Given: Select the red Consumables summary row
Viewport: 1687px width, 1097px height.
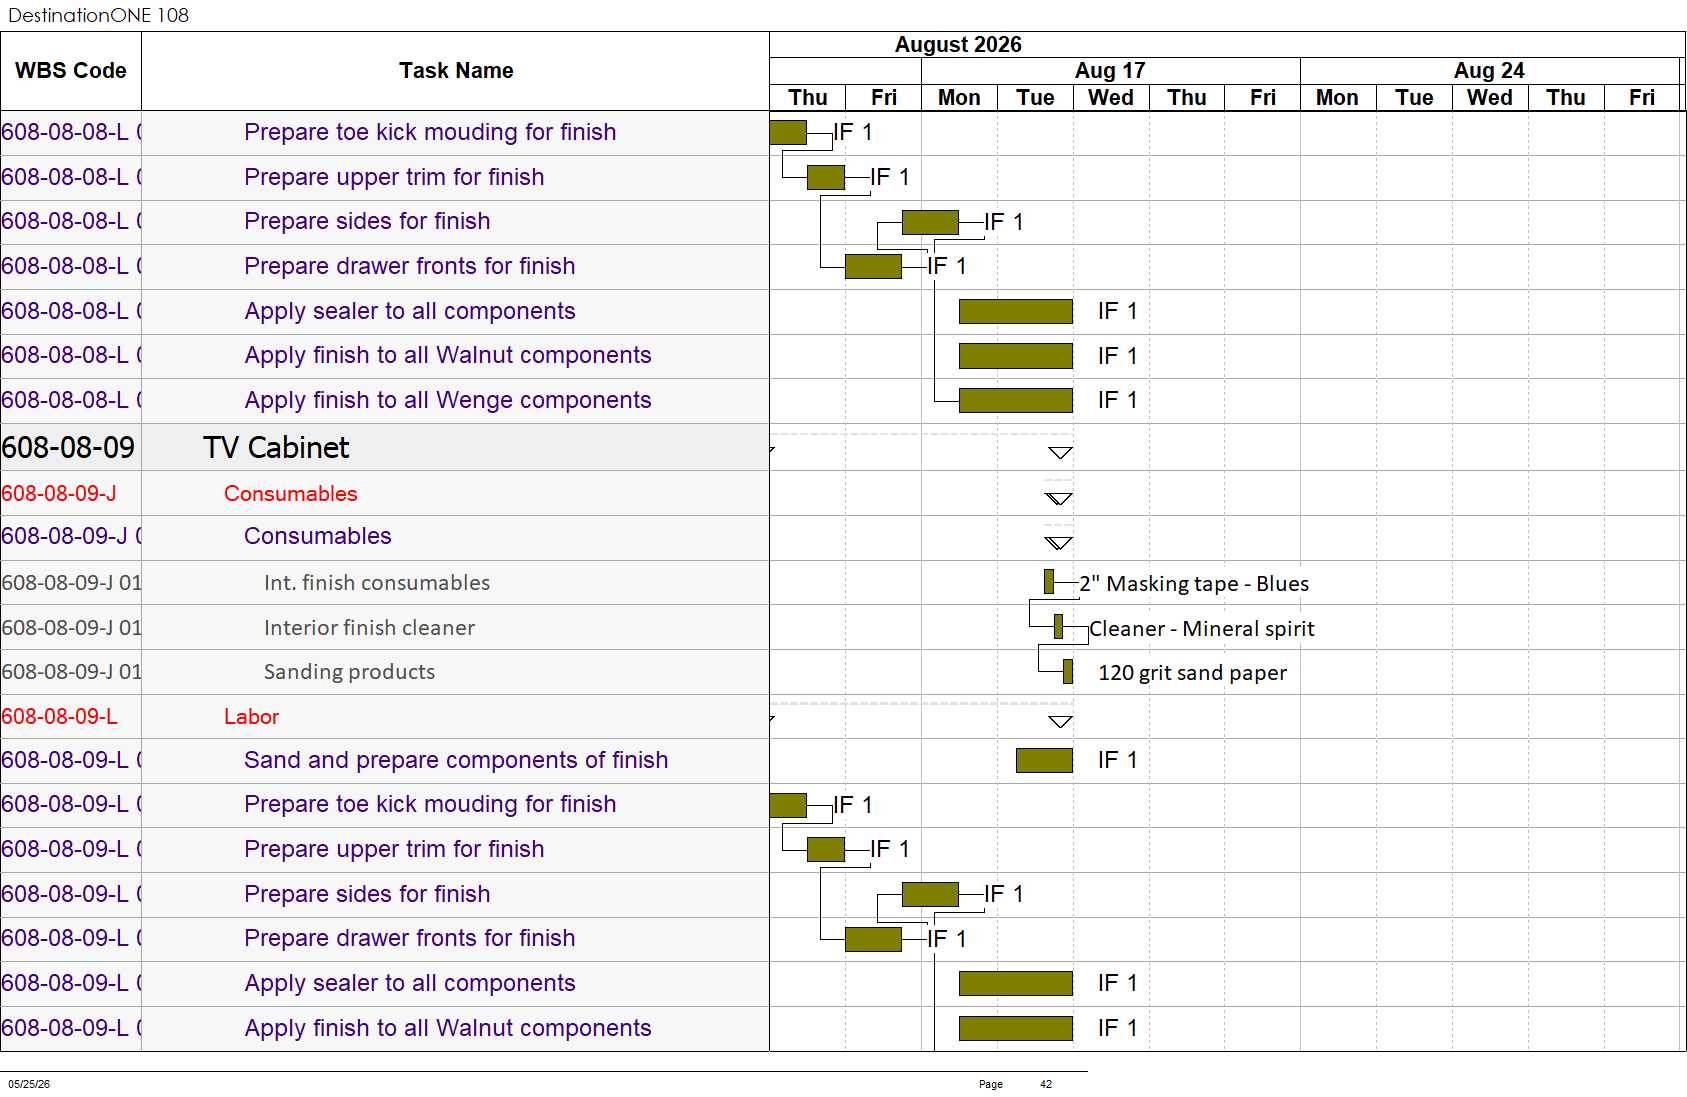Looking at the screenshot, I should point(291,494).
